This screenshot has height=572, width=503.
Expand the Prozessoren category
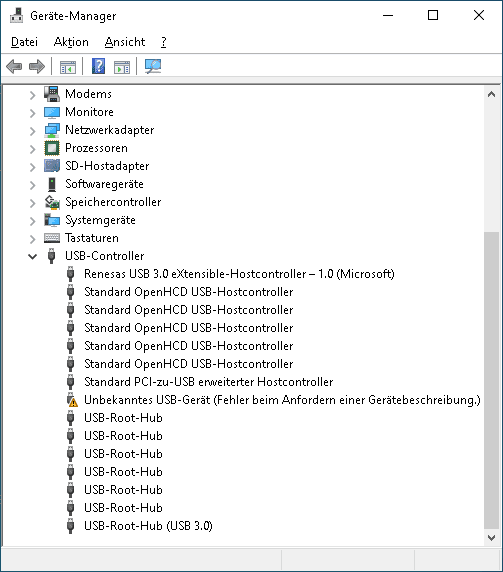[x=32, y=149]
